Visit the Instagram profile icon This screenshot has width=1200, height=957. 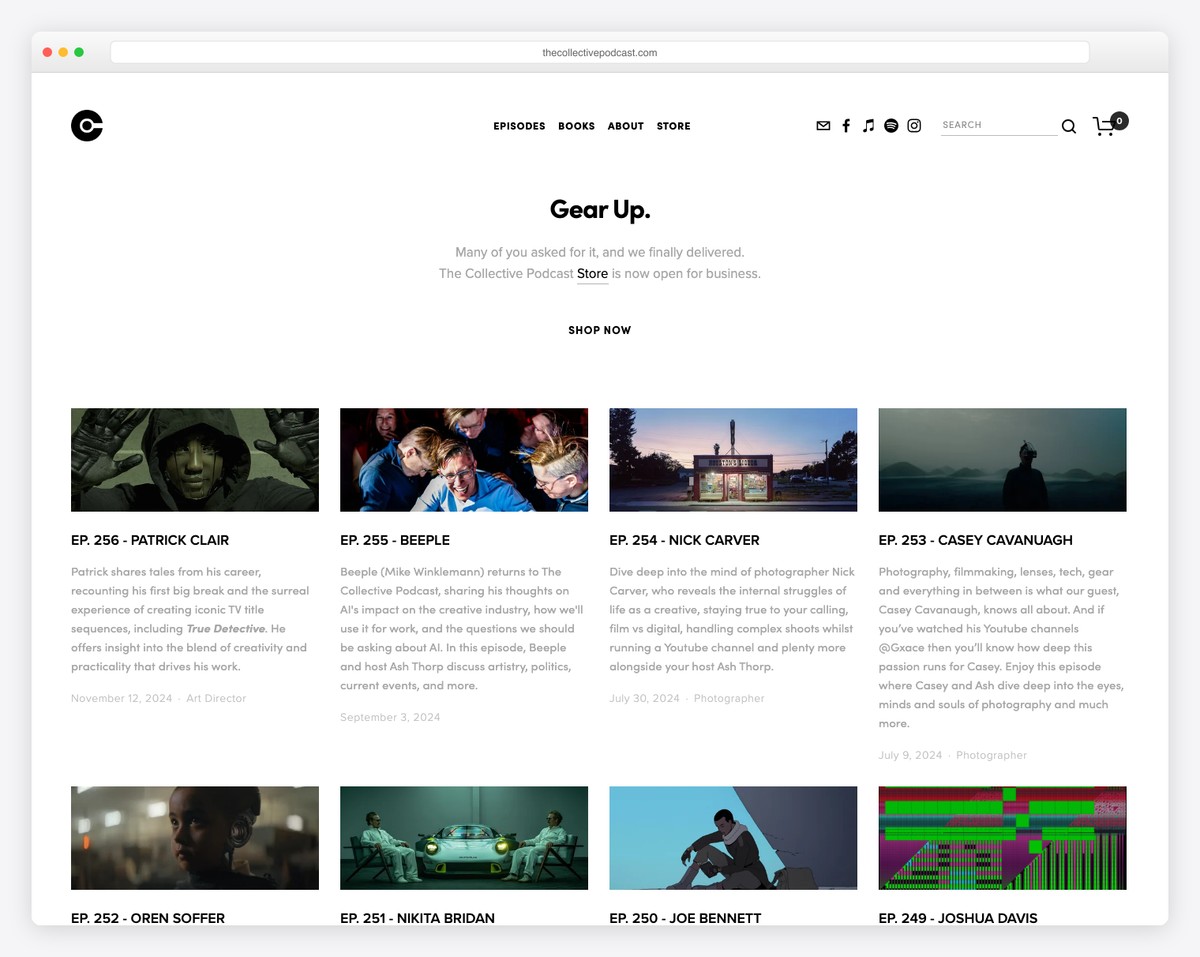point(914,125)
